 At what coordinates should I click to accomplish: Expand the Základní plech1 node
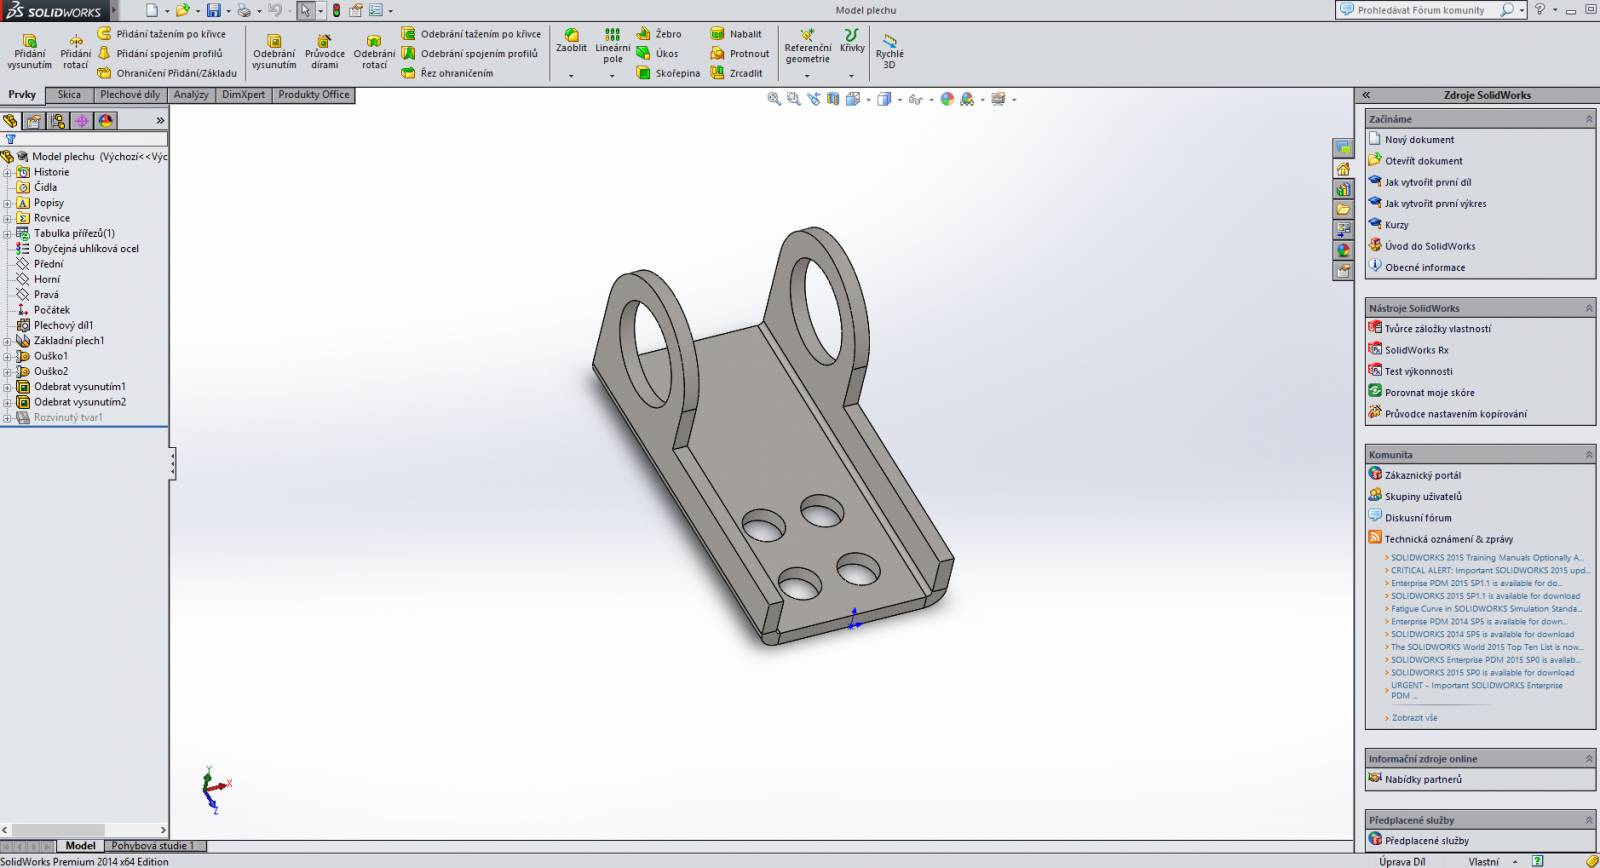click(7, 341)
